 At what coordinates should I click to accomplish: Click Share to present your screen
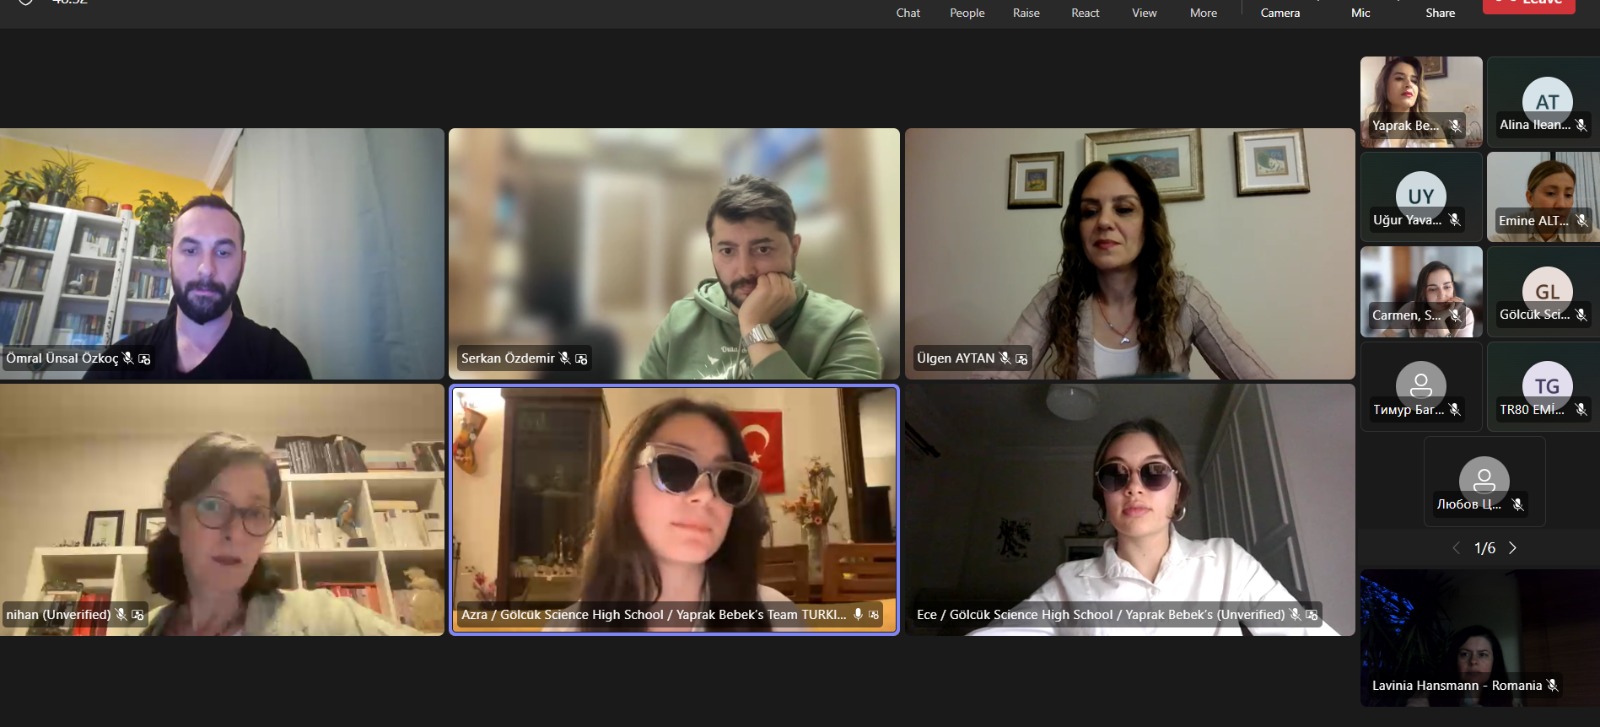coord(1440,10)
